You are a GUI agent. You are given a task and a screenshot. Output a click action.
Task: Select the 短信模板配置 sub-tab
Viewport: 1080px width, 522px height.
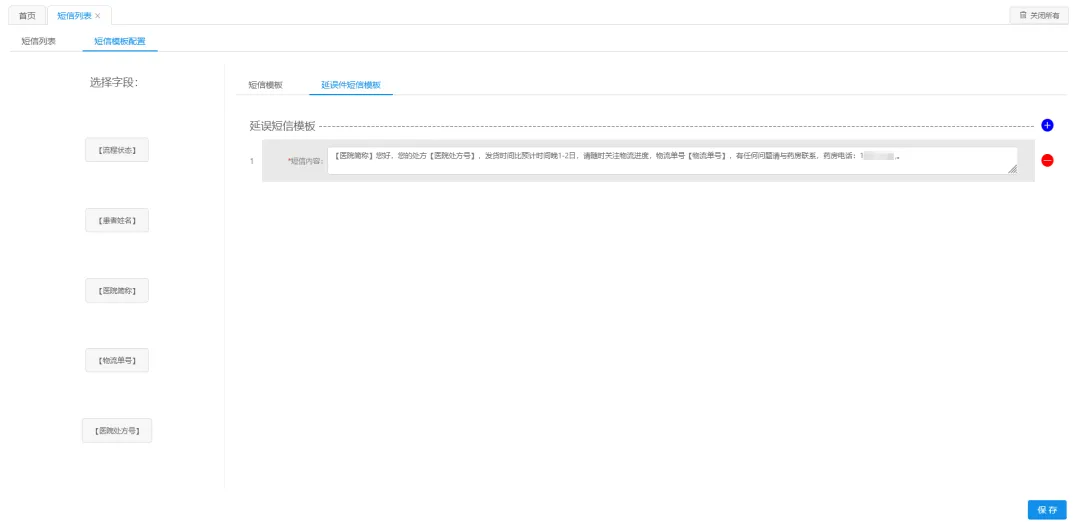pos(119,41)
